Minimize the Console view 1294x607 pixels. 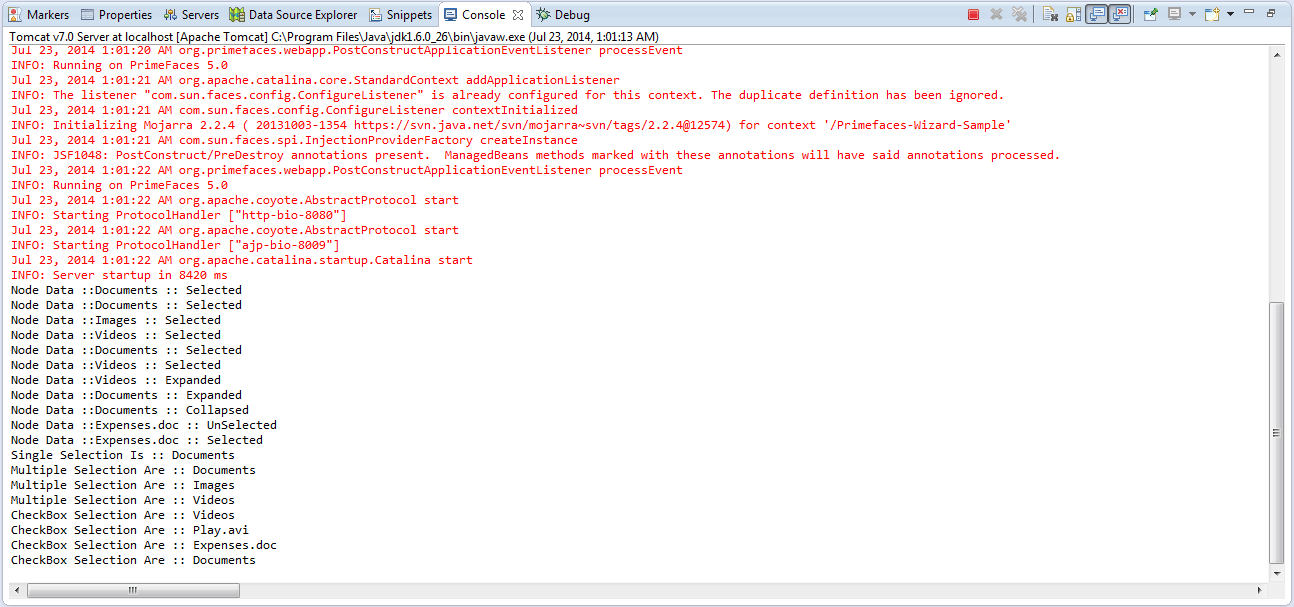1249,13
